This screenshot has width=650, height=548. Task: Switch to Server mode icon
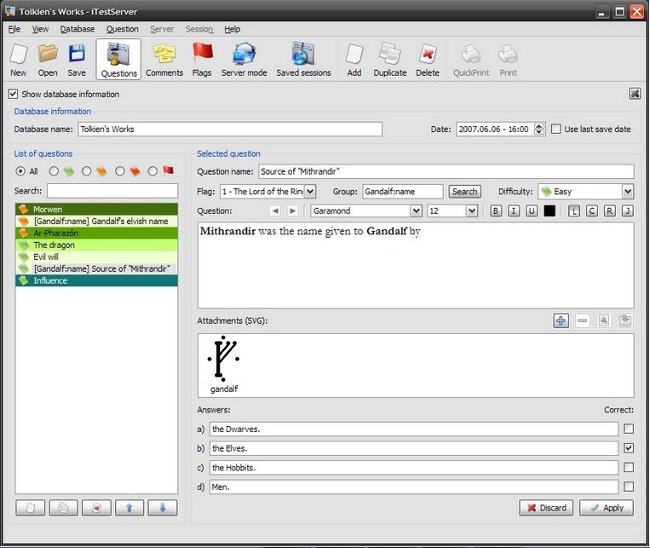pos(243,60)
